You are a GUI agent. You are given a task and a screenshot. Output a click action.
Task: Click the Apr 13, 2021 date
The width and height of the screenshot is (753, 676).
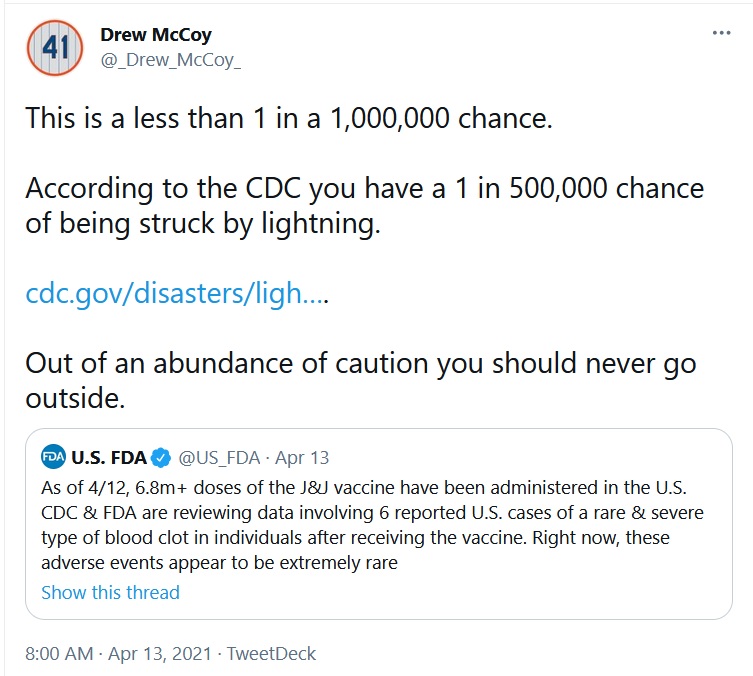[160, 653]
